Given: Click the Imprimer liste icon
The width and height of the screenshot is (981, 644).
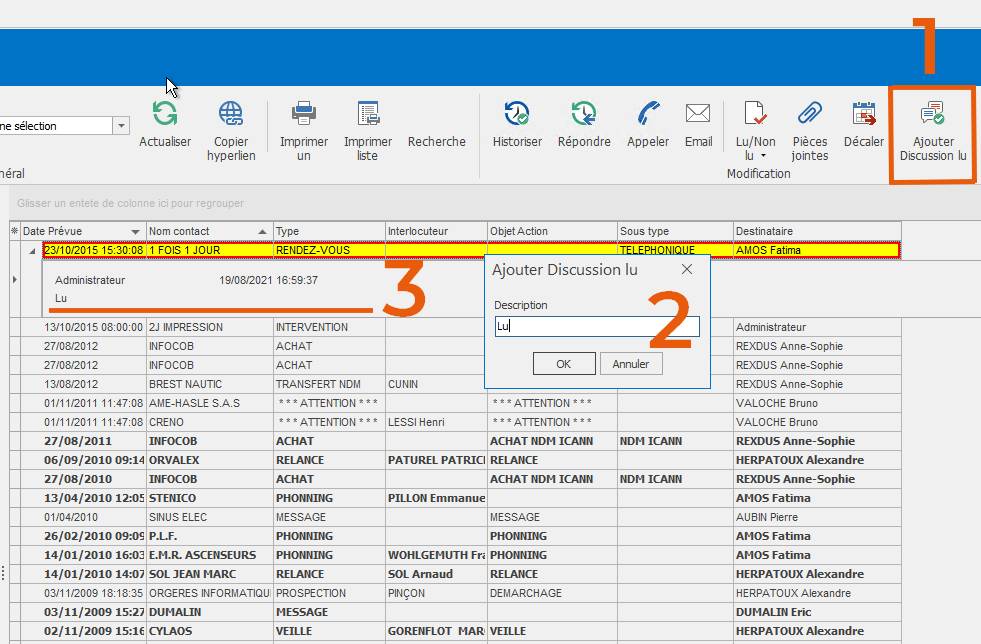Looking at the screenshot, I should coord(368,113).
